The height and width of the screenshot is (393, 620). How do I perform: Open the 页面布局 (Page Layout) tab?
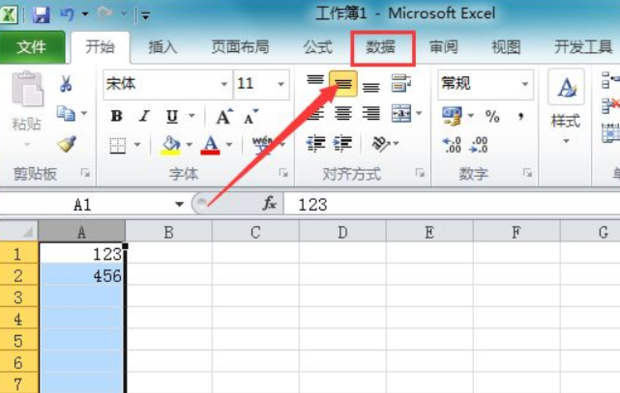click(x=240, y=47)
